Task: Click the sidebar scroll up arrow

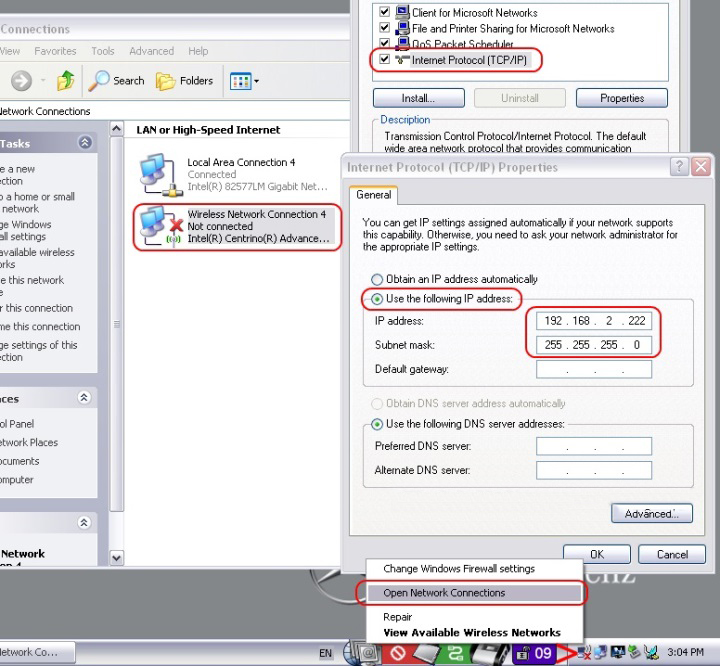Action: 117,129
